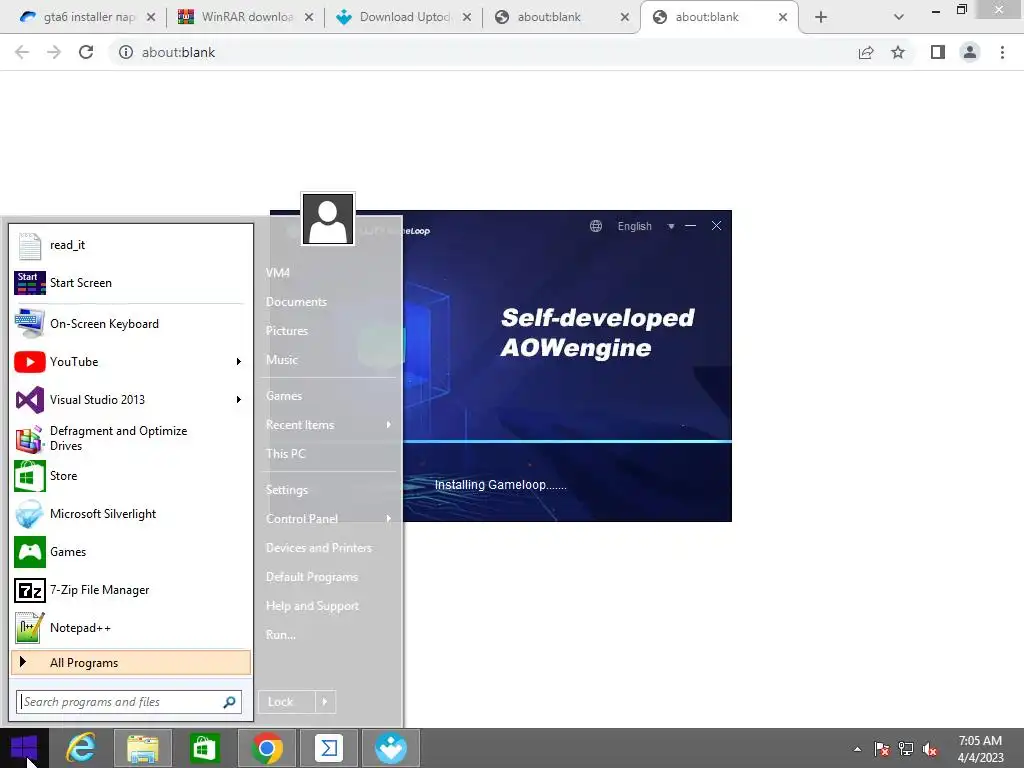The height and width of the screenshot is (768, 1024).
Task: Click the Lock button
Action: point(287,702)
